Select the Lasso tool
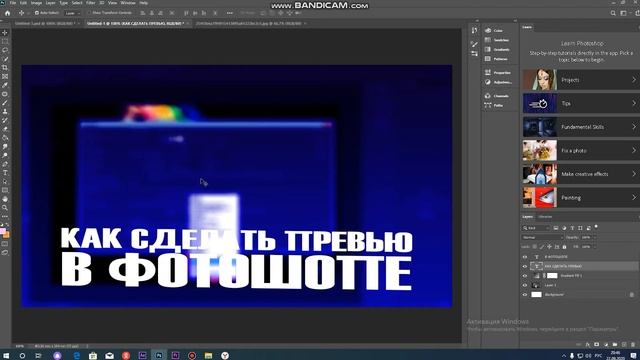Viewport: 640px width, 360px height. click(x=5, y=50)
